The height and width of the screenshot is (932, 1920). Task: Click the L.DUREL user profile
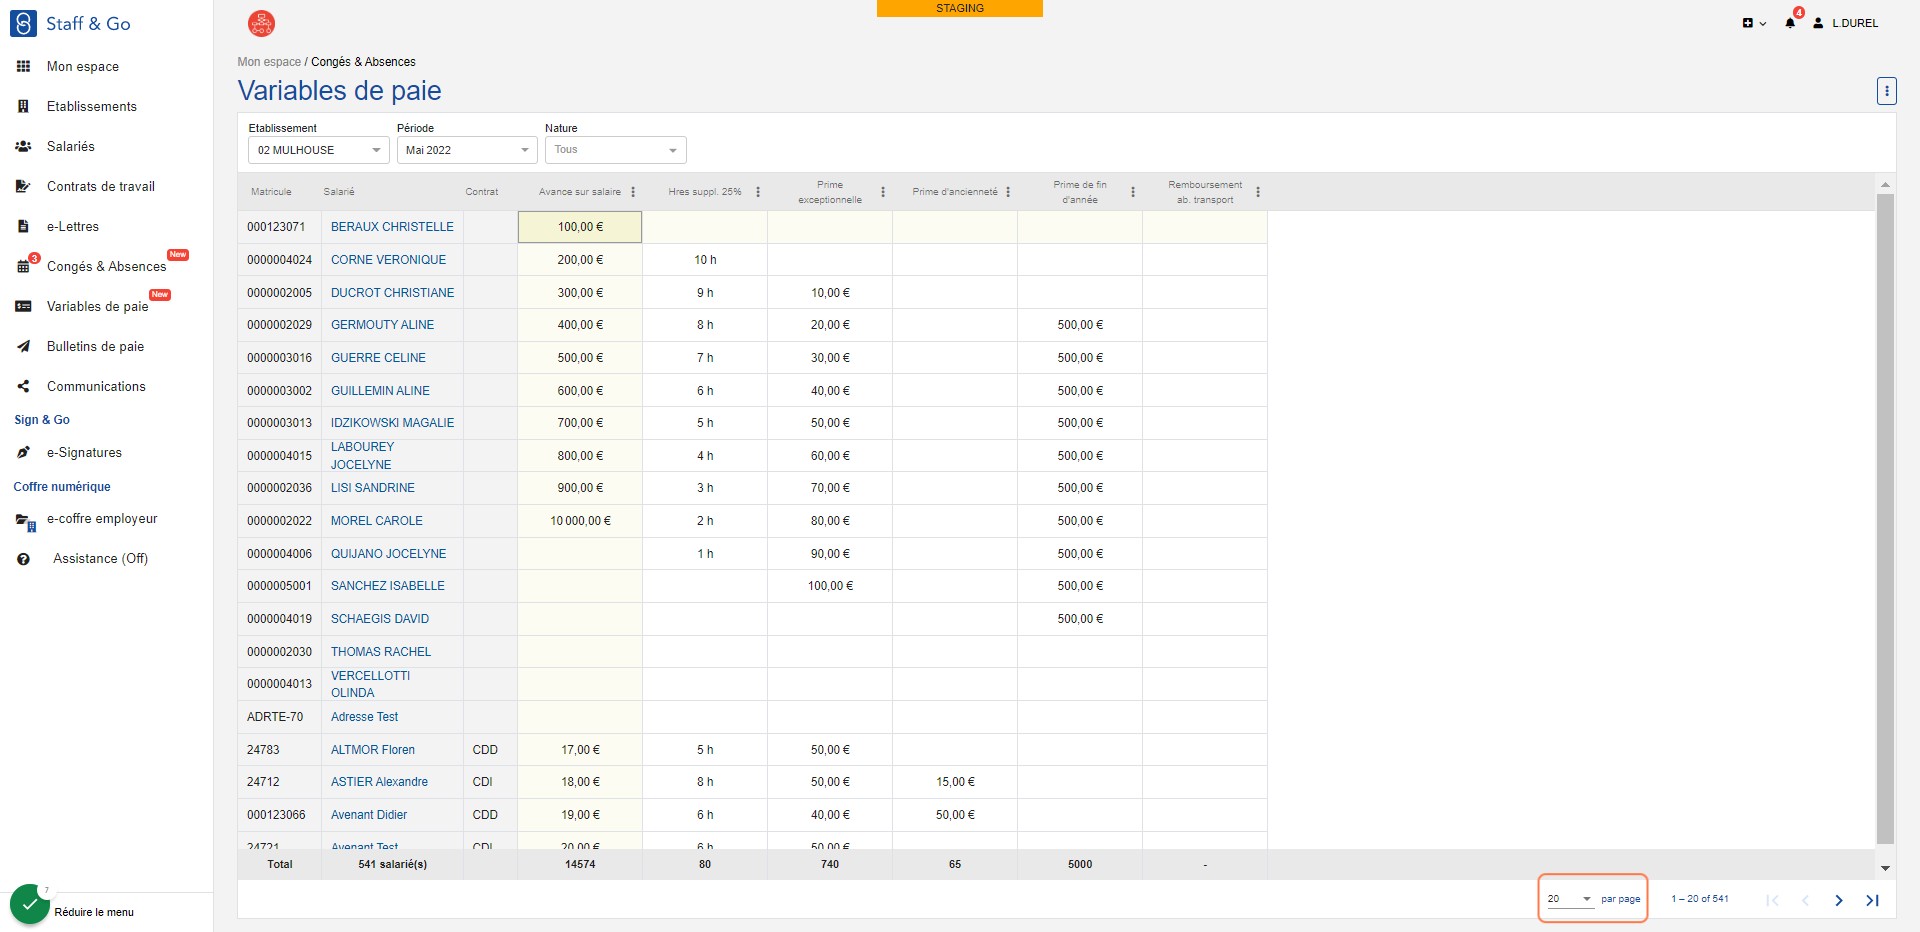pos(1846,23)
